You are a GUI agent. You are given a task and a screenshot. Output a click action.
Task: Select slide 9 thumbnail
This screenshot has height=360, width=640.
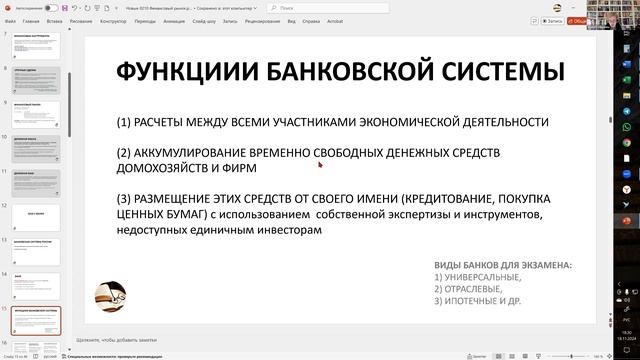[36, 115]
